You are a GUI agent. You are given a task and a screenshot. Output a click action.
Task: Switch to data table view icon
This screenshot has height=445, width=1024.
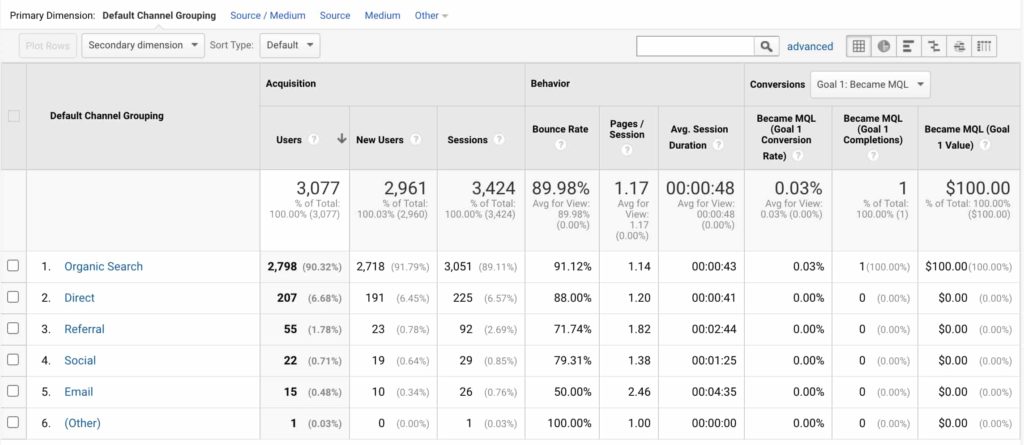(858, 46)
